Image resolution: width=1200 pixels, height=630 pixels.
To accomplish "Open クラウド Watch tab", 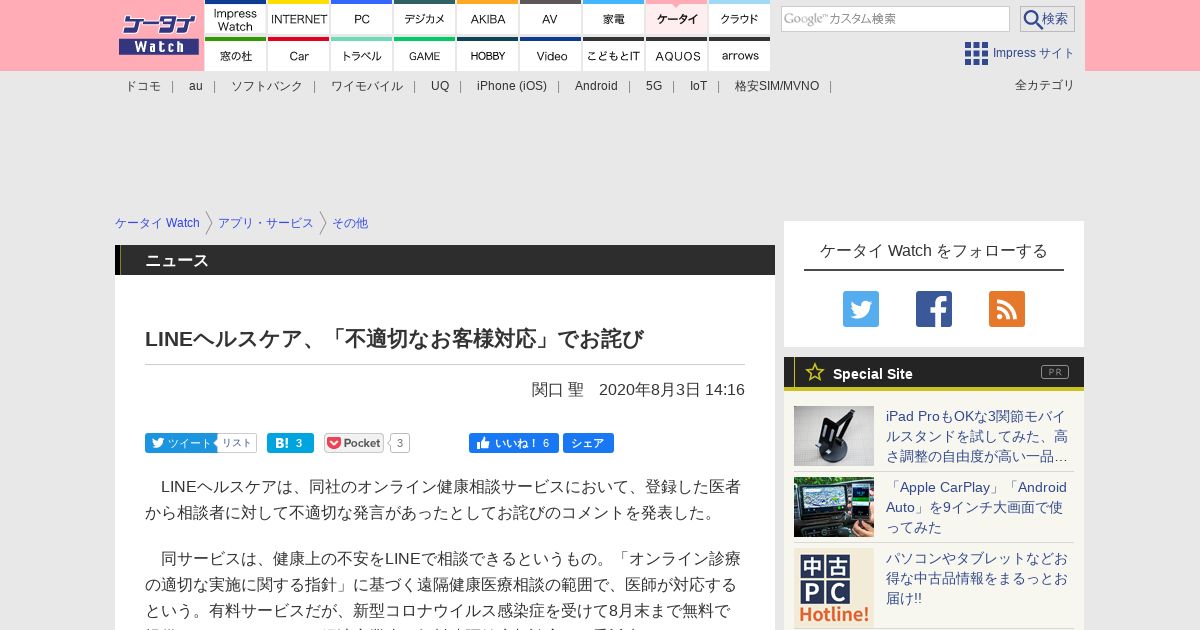I will tap(740, 18).
